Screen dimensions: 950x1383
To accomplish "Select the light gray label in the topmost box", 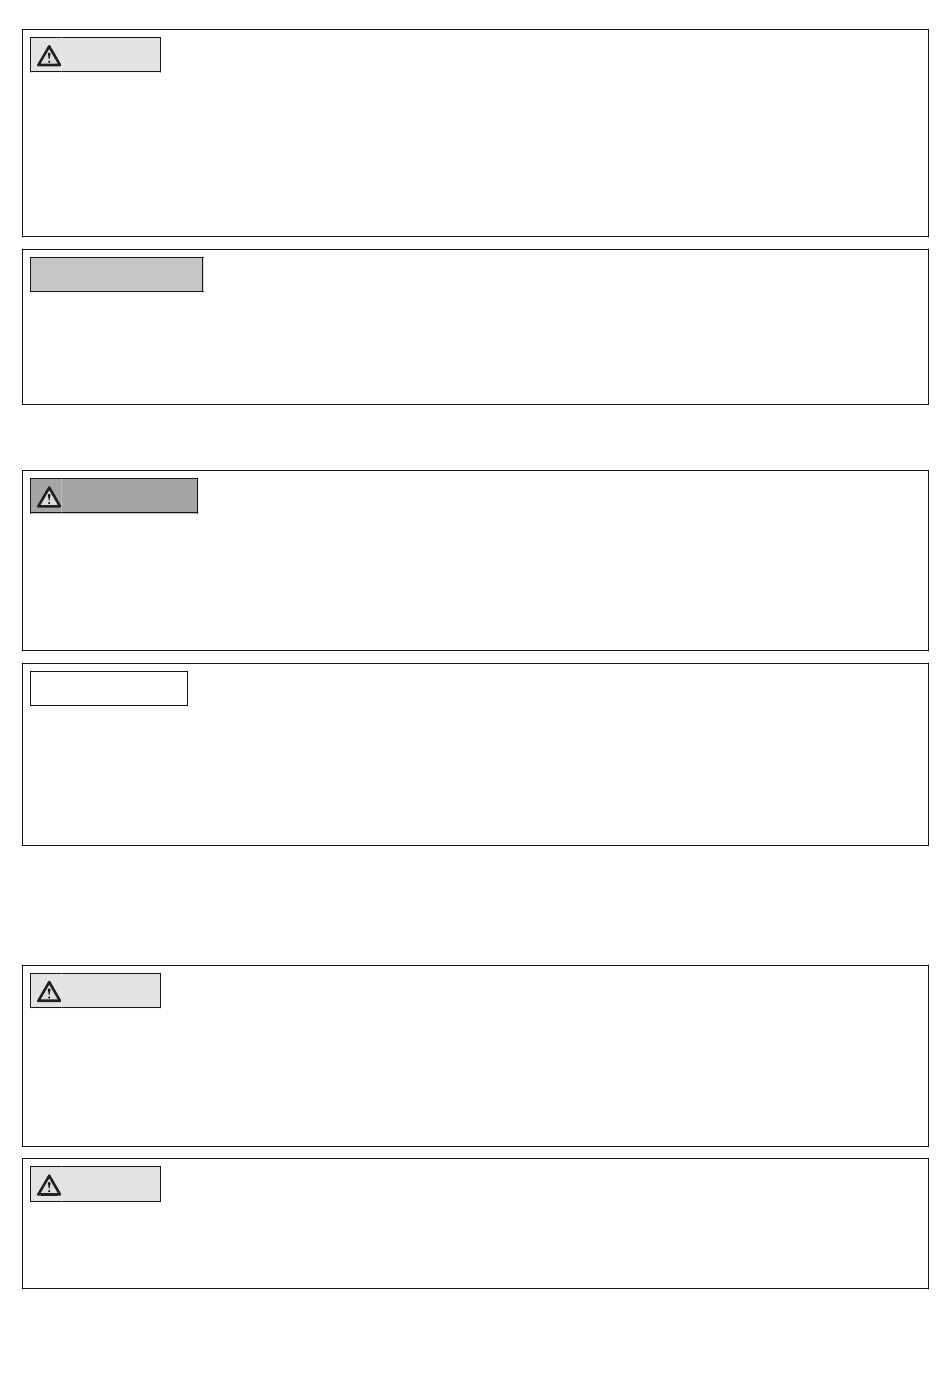I will [x=95, y=55].
